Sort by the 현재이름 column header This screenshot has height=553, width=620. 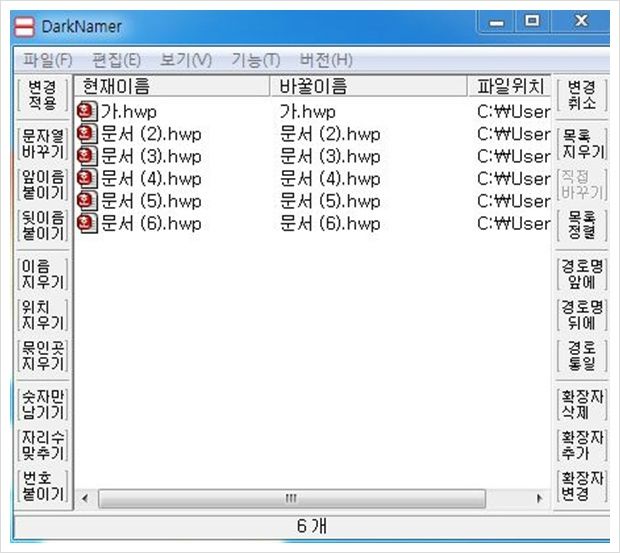tap(172, 86)
